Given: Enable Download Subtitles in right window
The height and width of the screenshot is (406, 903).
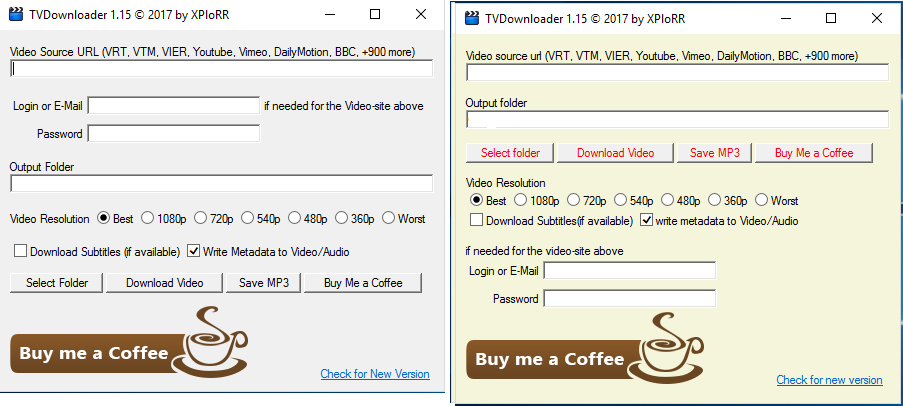Looking at the screenshot, I should [476, 220].
